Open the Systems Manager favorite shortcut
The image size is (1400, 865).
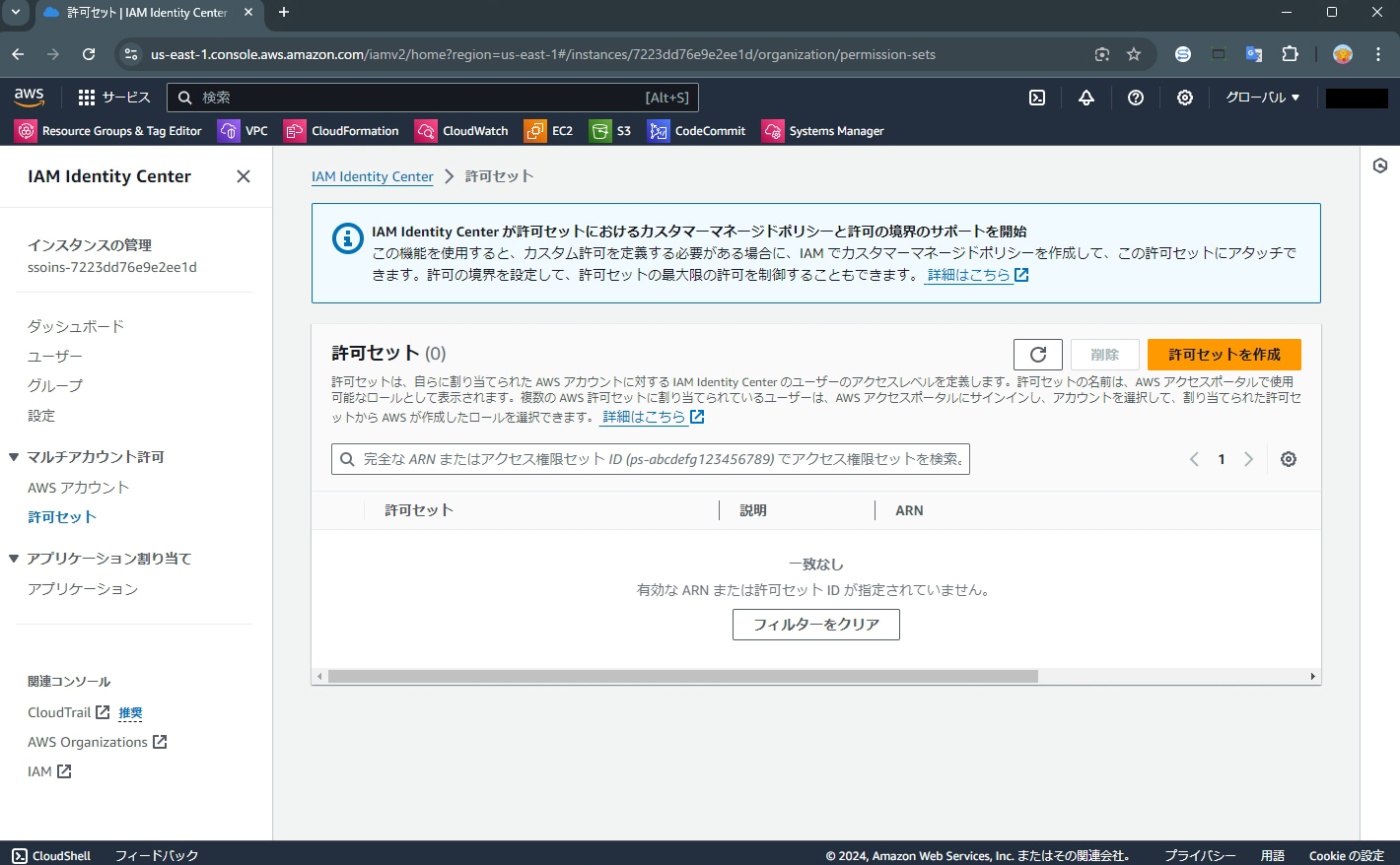click(x=823, y=130)
